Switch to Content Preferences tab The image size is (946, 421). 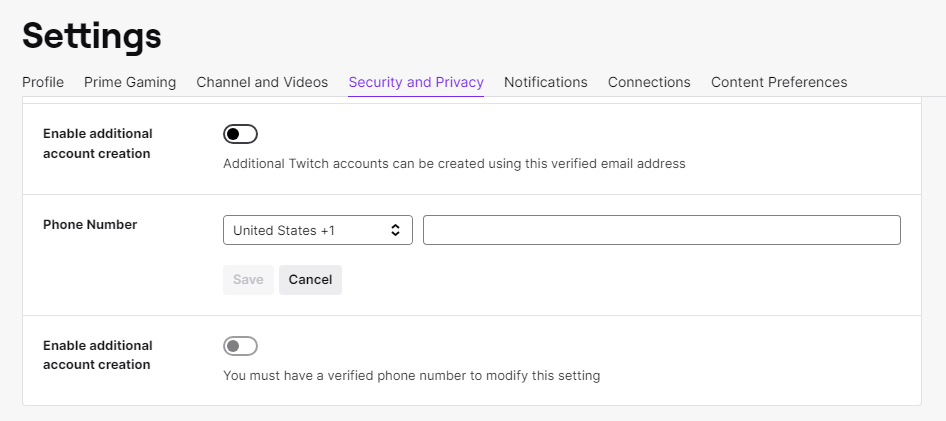(x=779, y=82)
